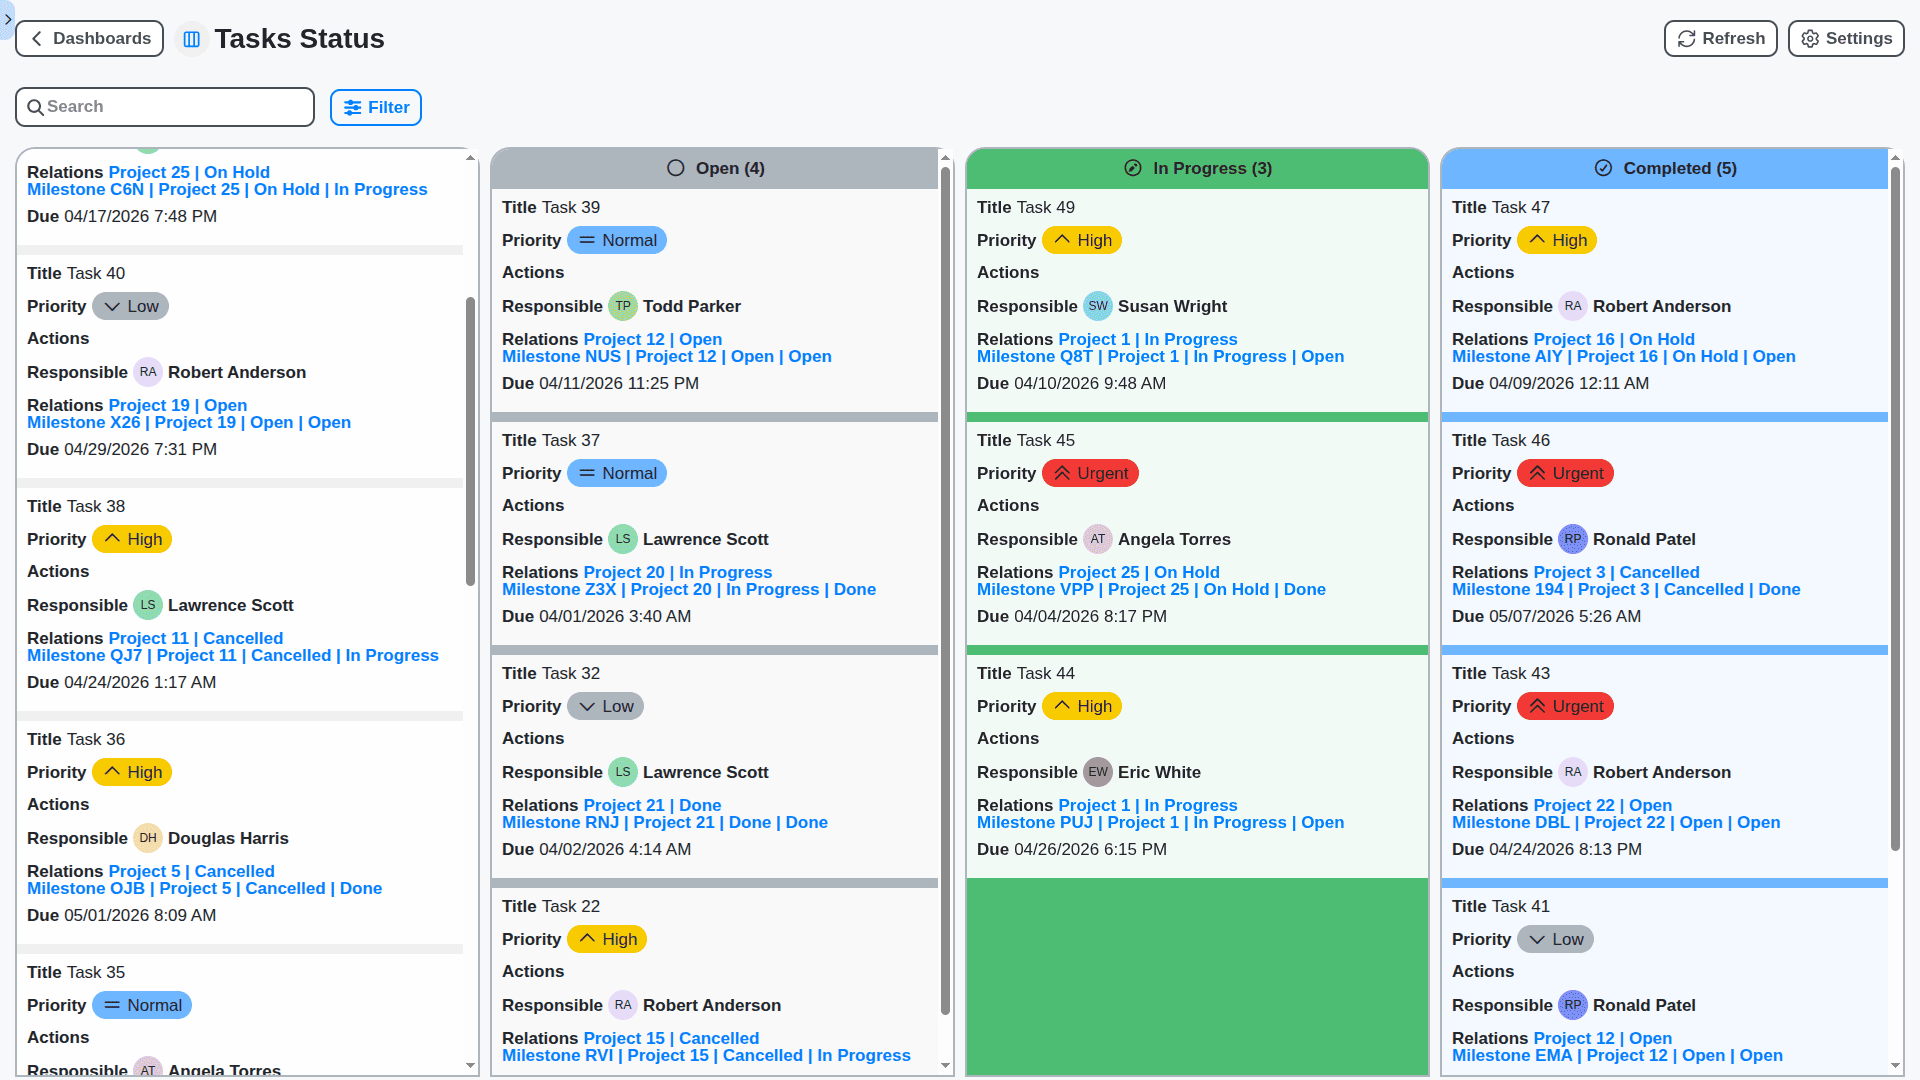
Task: Click the back chevron inside the Dashboards button
Action: (36, 38)
